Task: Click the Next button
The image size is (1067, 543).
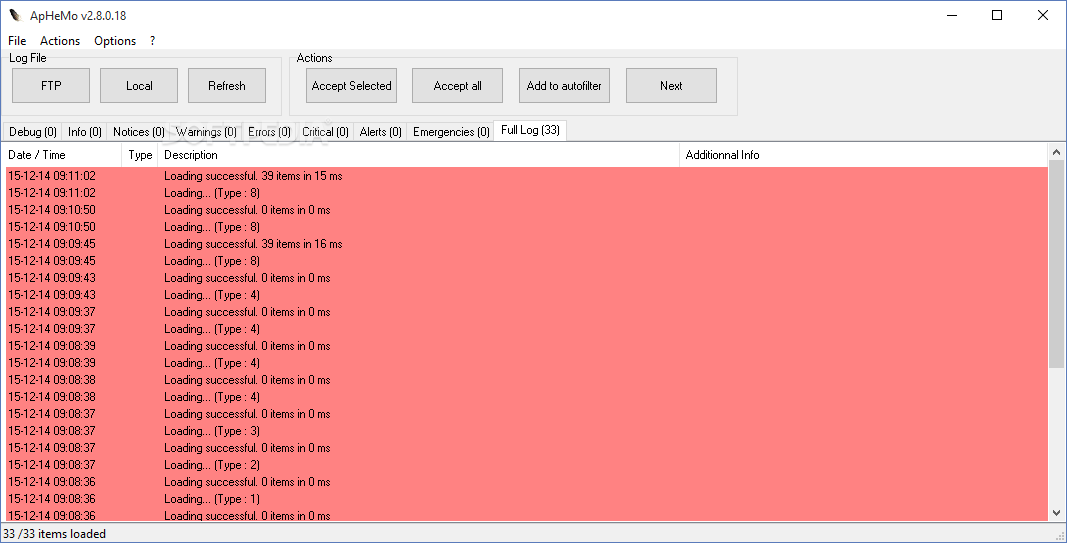Action: [x=671, y=86]
